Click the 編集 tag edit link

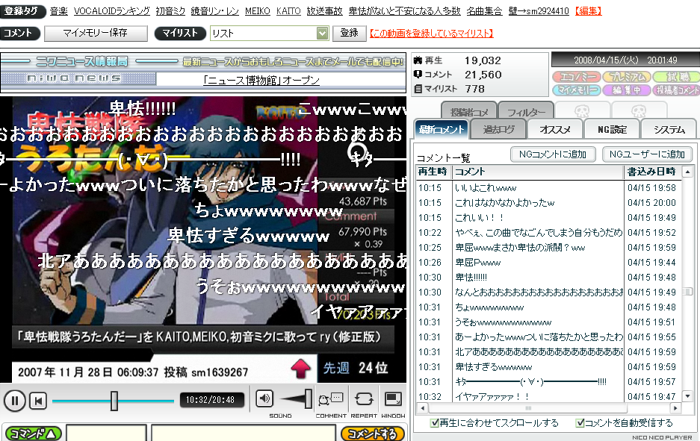click(x=588, y=11)
